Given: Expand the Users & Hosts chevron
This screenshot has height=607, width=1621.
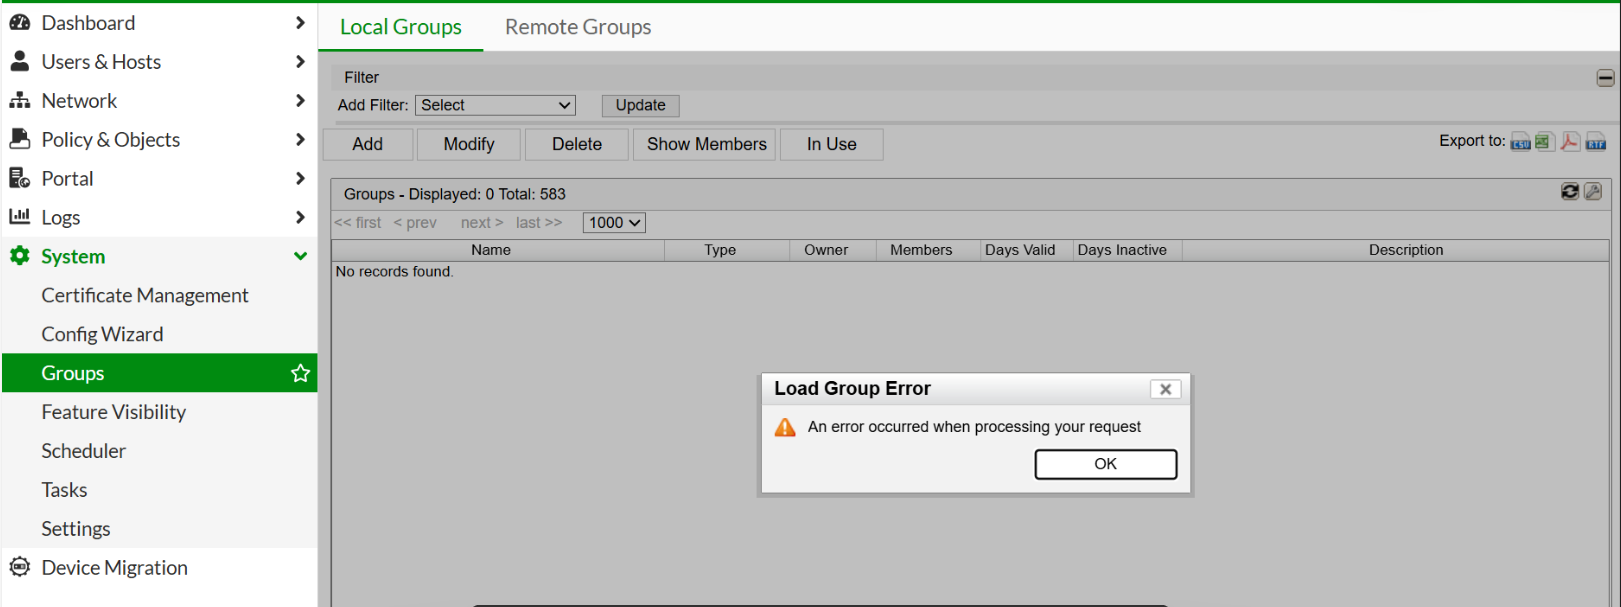Looking at the screenshot, I should (300, 62).
